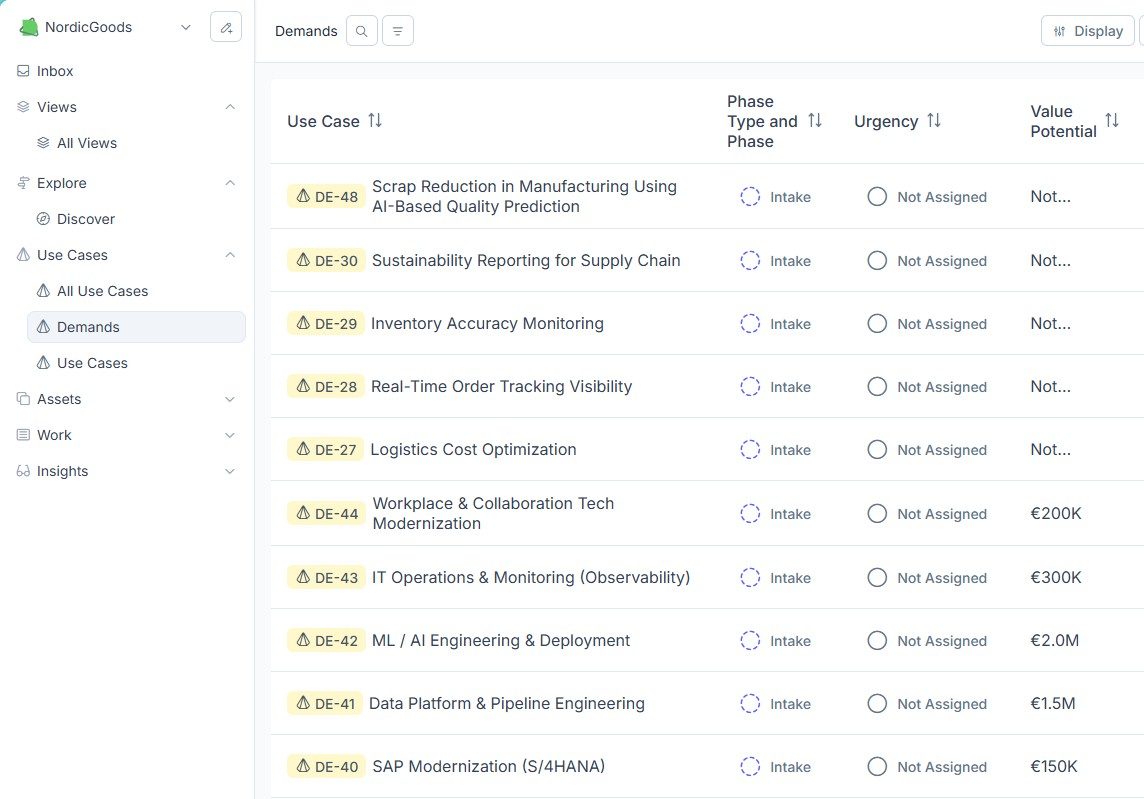Click the compose new item icon button
1144x799 pixels.
(x=225, y=27)
